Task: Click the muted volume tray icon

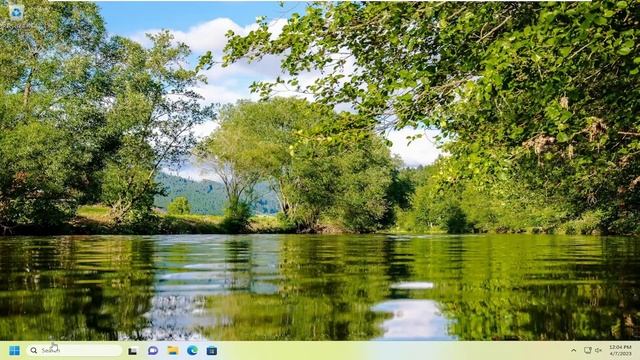Action: pyautogui.click(x=598, y=350)
